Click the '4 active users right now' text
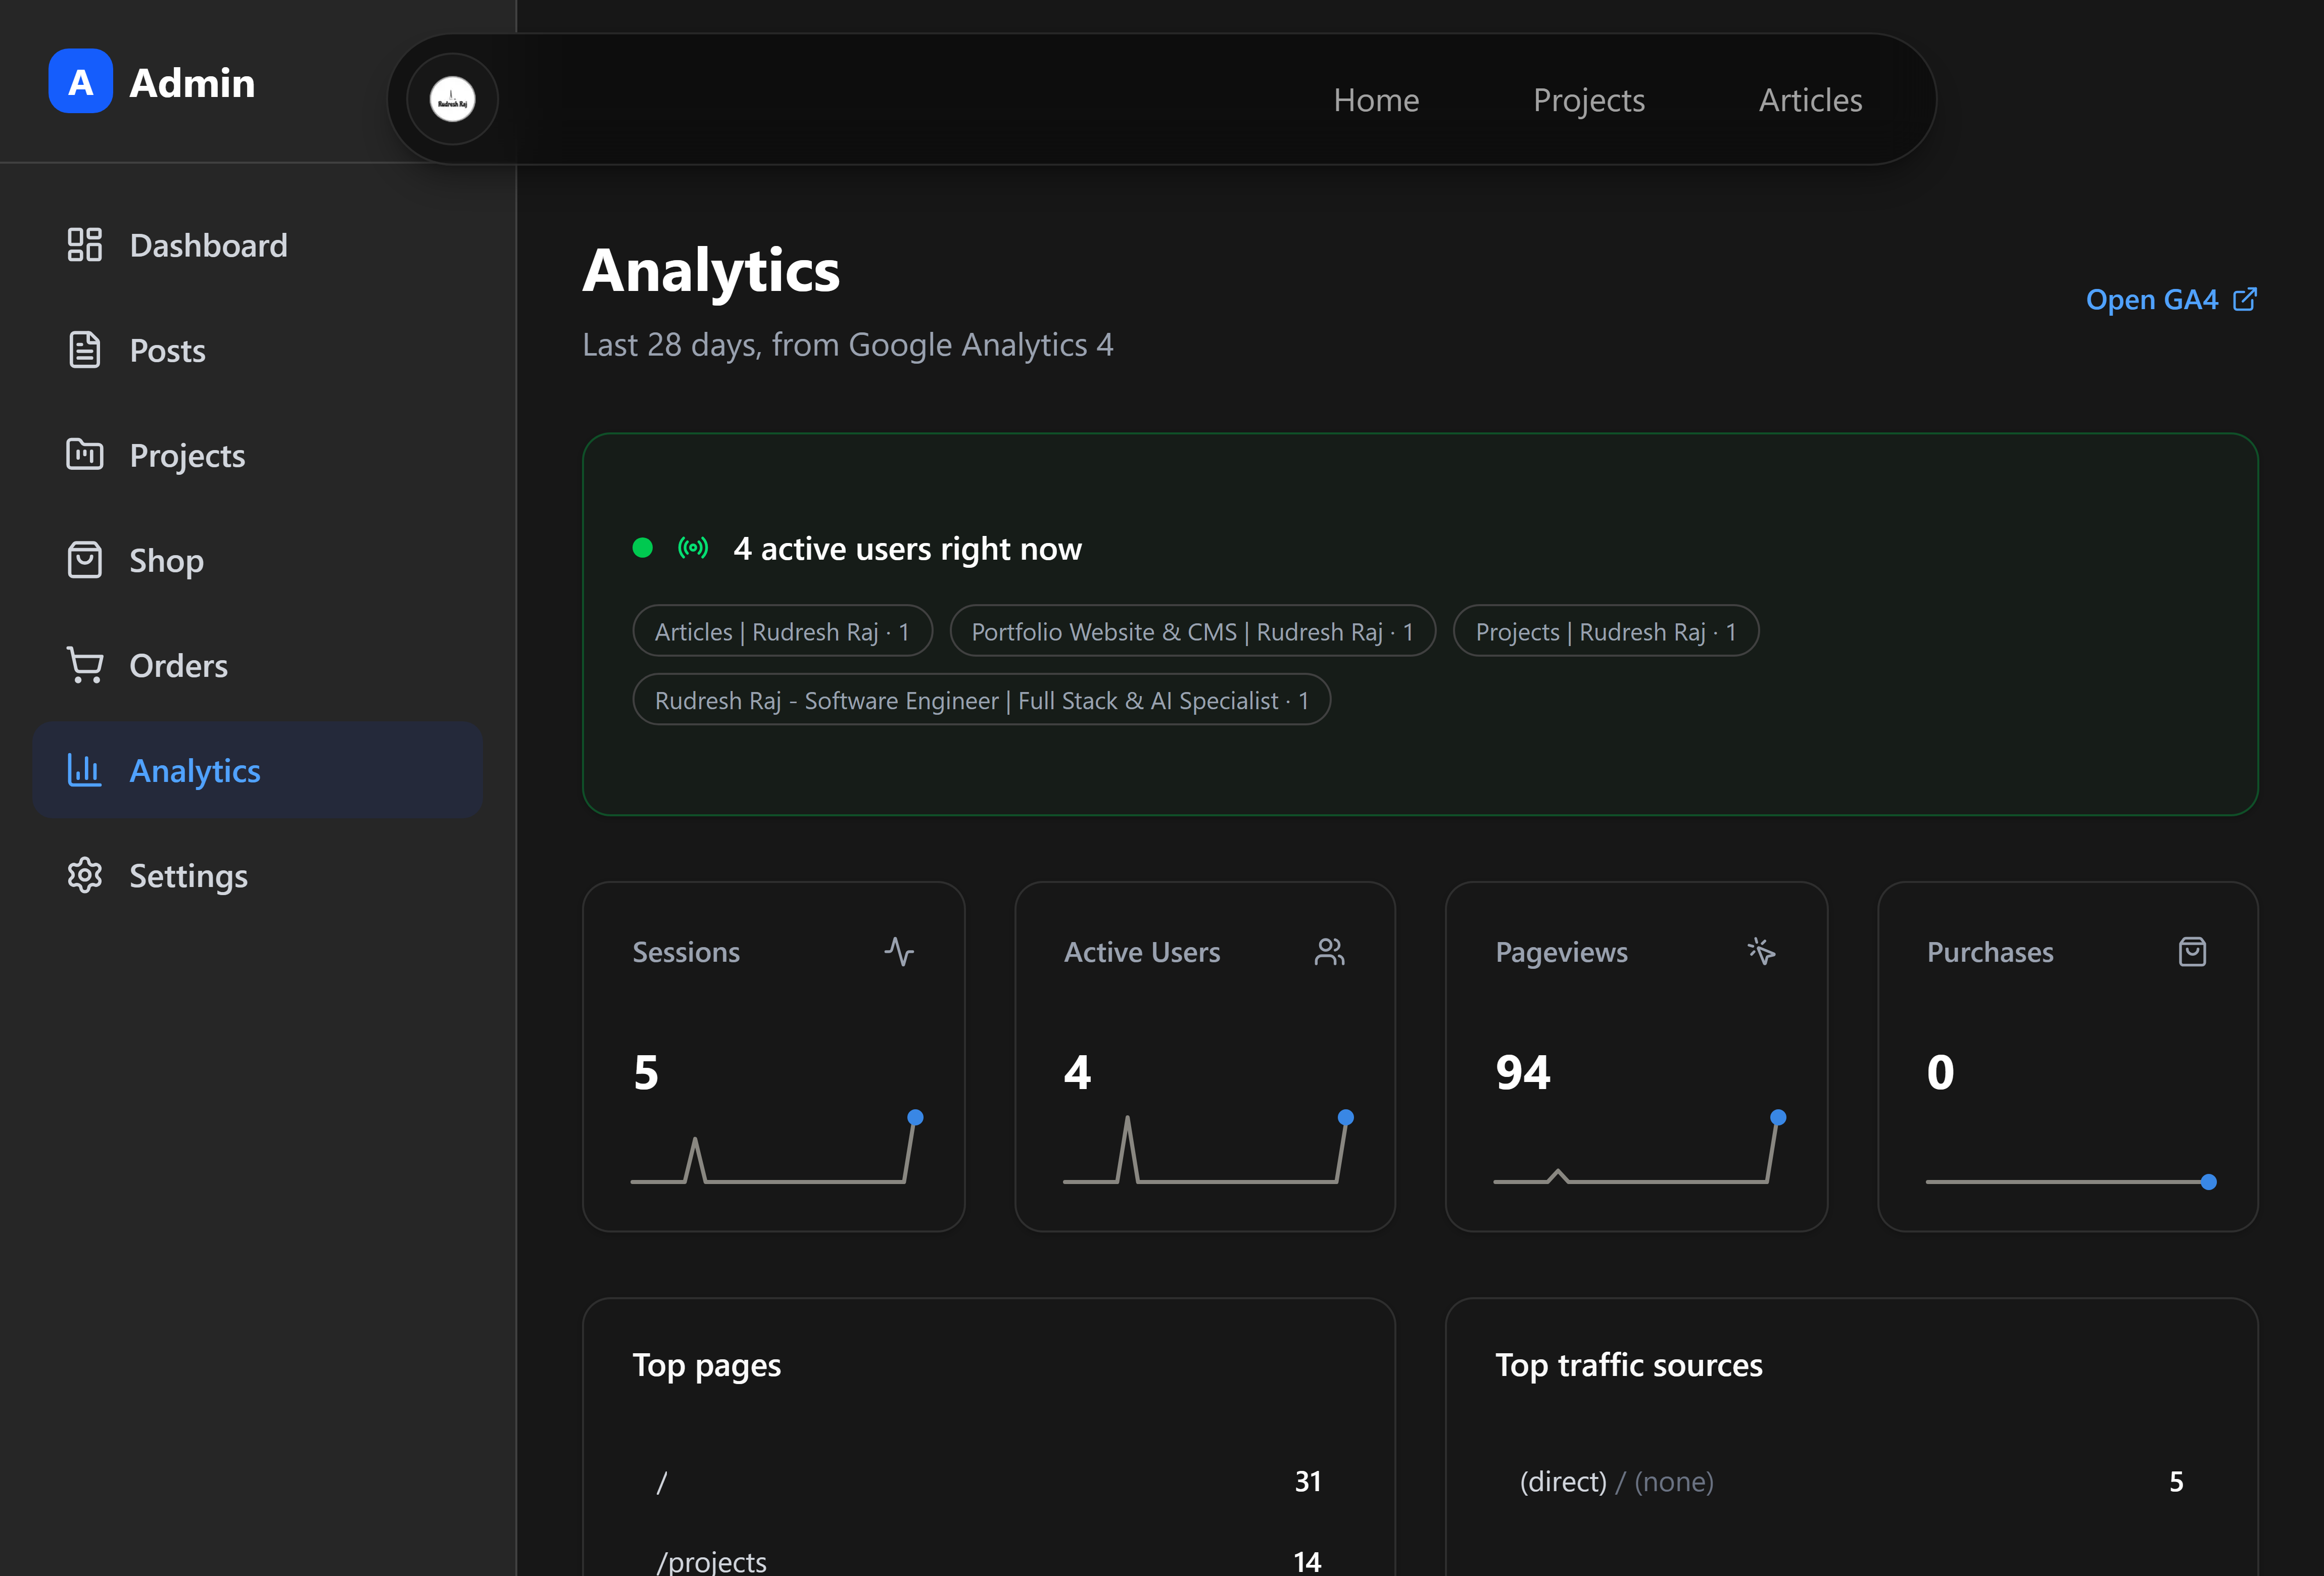The height and width of the screenshot is (1576, 2324). [907, 548]
